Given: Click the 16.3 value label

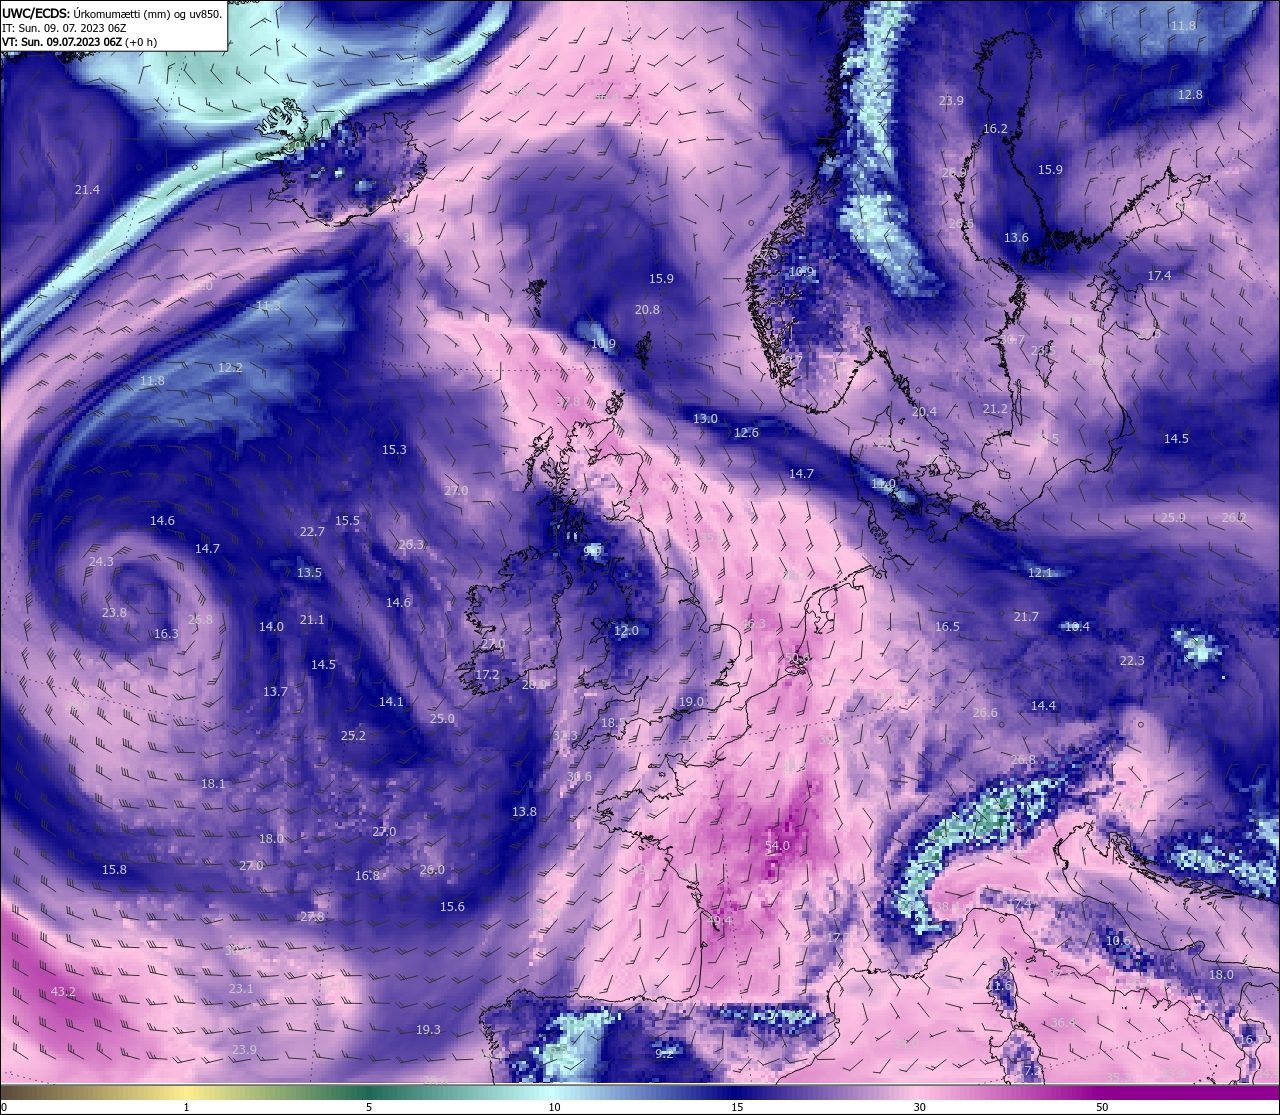Looking at the screenshot, I should pos(166,634).
